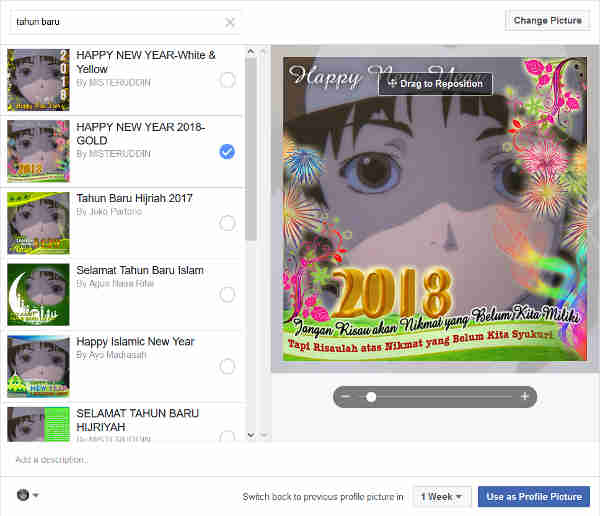Image resolution: width=600 pixels, height=516 pixels.
Task: Select the Tahun Baru Hijriah 2017 radio button
Action: click(x=227, y=223)
